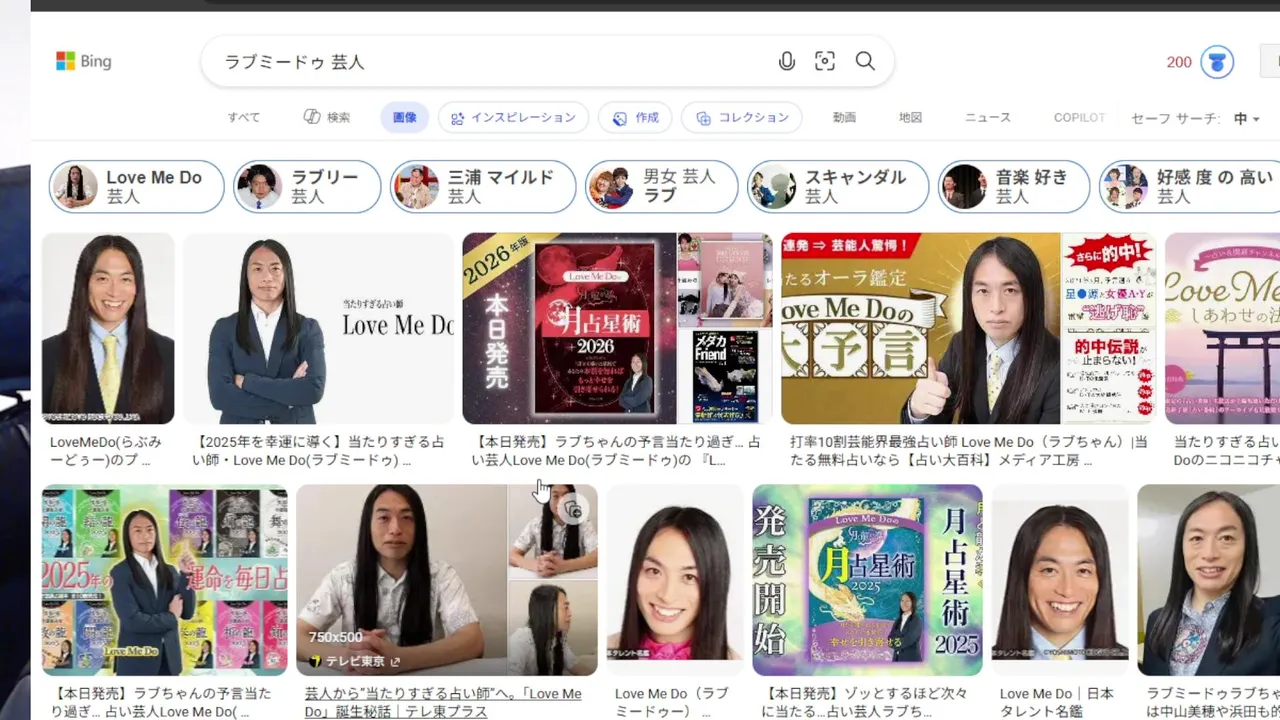Image resolution: width=1280 pixels, height=720 pixels.
Task: Open the インスピレーション tab
Action: click(513, 117)
